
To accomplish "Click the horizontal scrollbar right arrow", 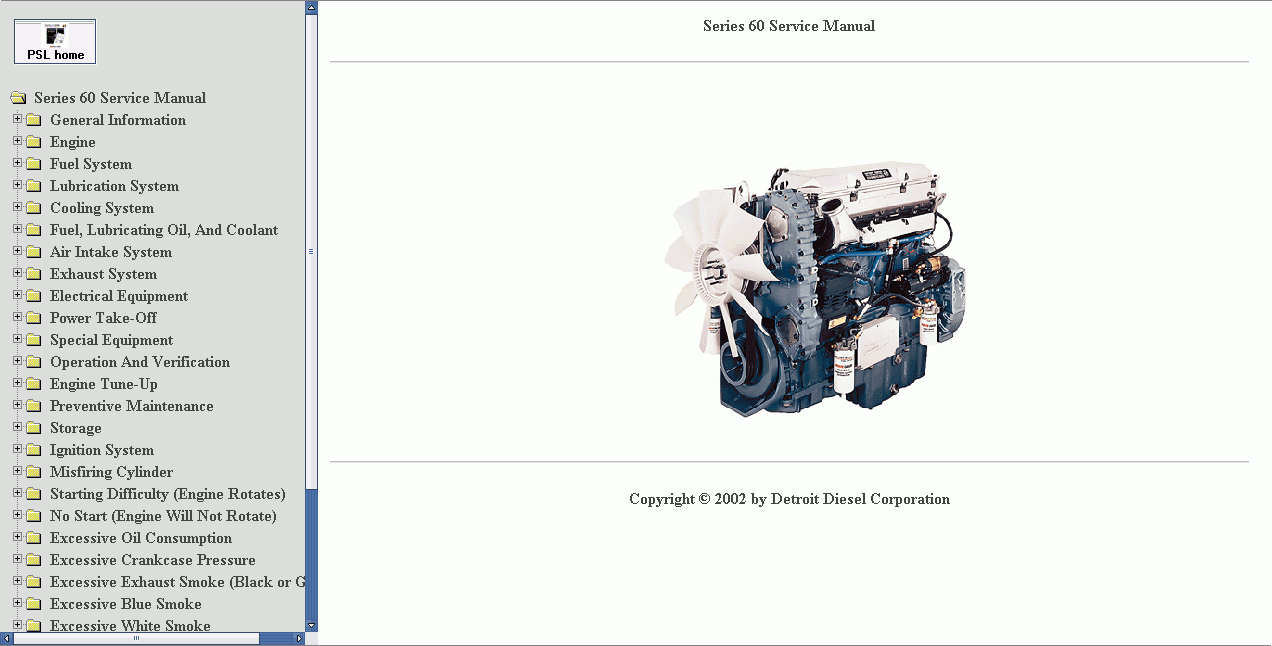I will click(x=298, y=638).
